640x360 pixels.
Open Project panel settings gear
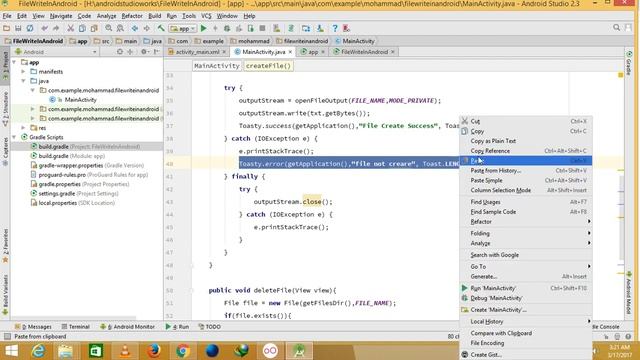click(x=144, y=52)
